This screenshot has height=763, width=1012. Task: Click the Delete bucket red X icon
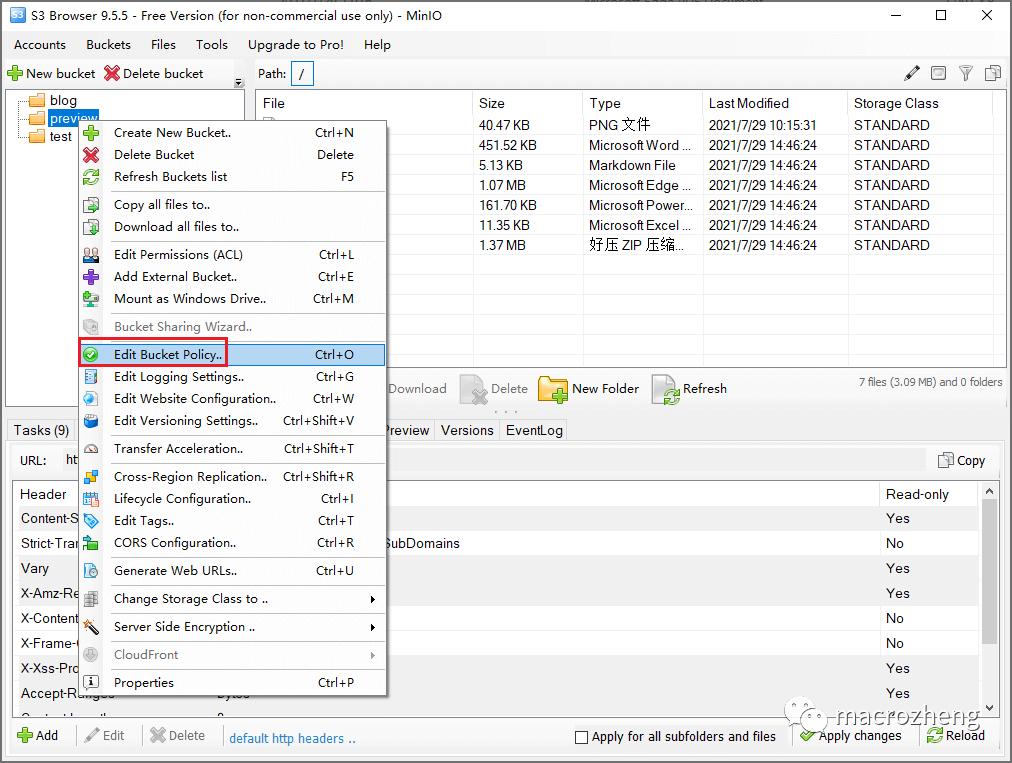point(112,74)
